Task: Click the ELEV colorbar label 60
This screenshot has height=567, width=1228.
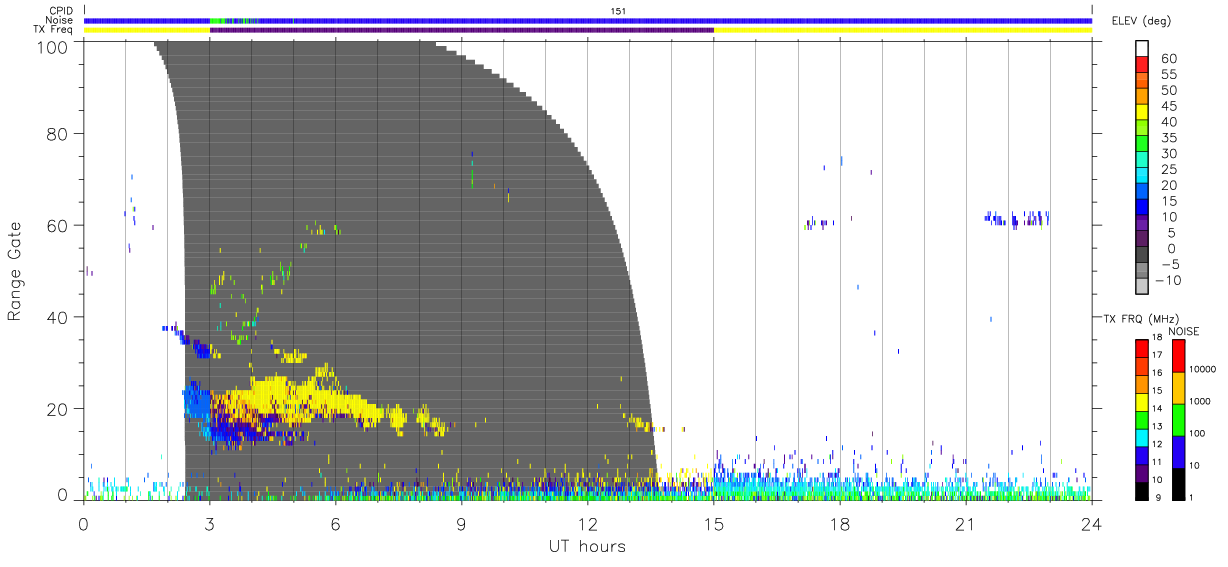Action: tap(1168, 58)
